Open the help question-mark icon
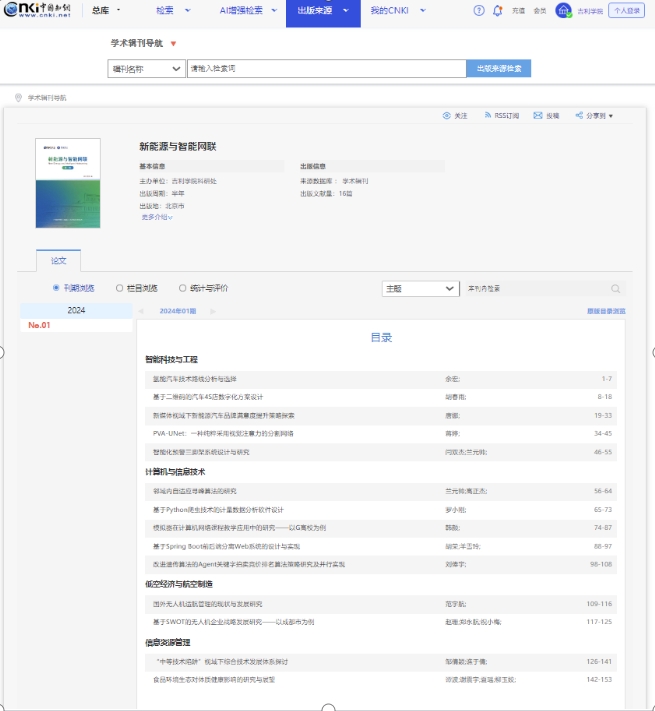The image size is (655, 711). 479,10
